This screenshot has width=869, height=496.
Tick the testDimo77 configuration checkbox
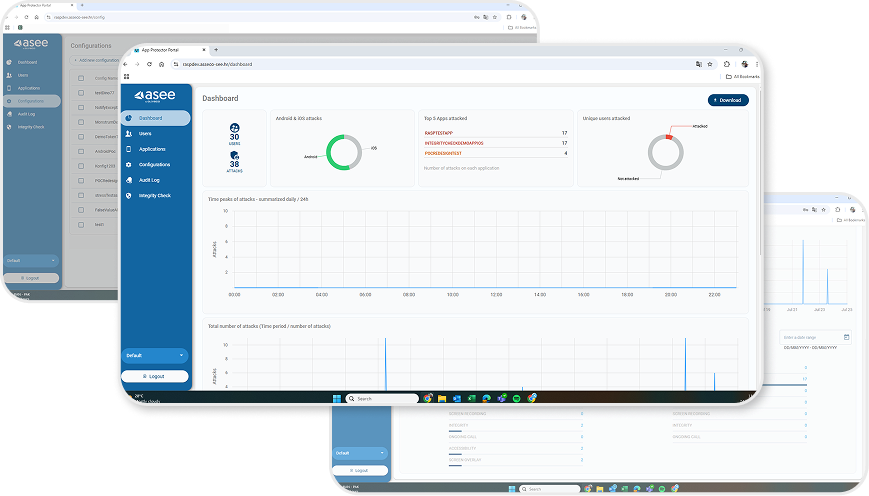(80, 92)
